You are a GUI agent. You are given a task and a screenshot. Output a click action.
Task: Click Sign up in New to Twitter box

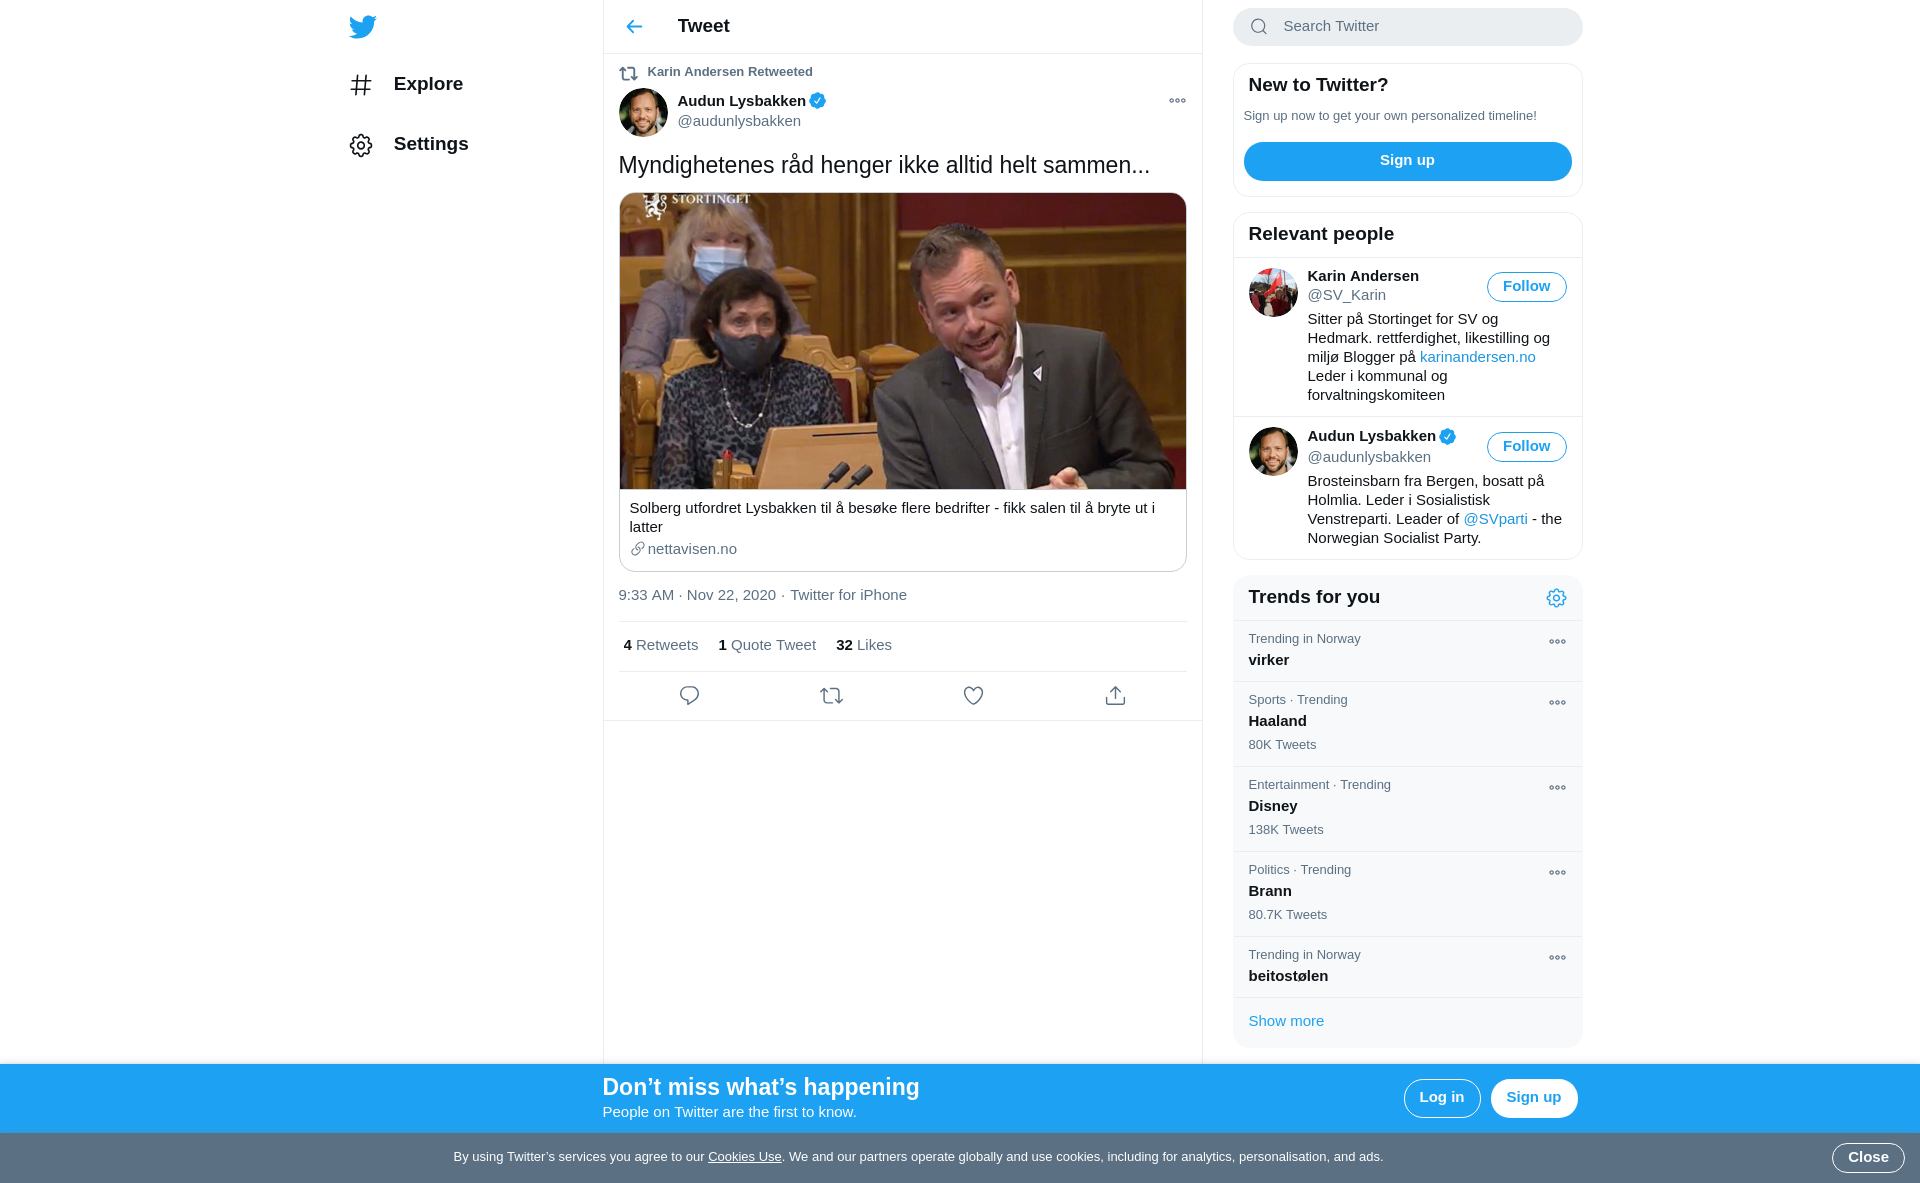coord(1407,161)
